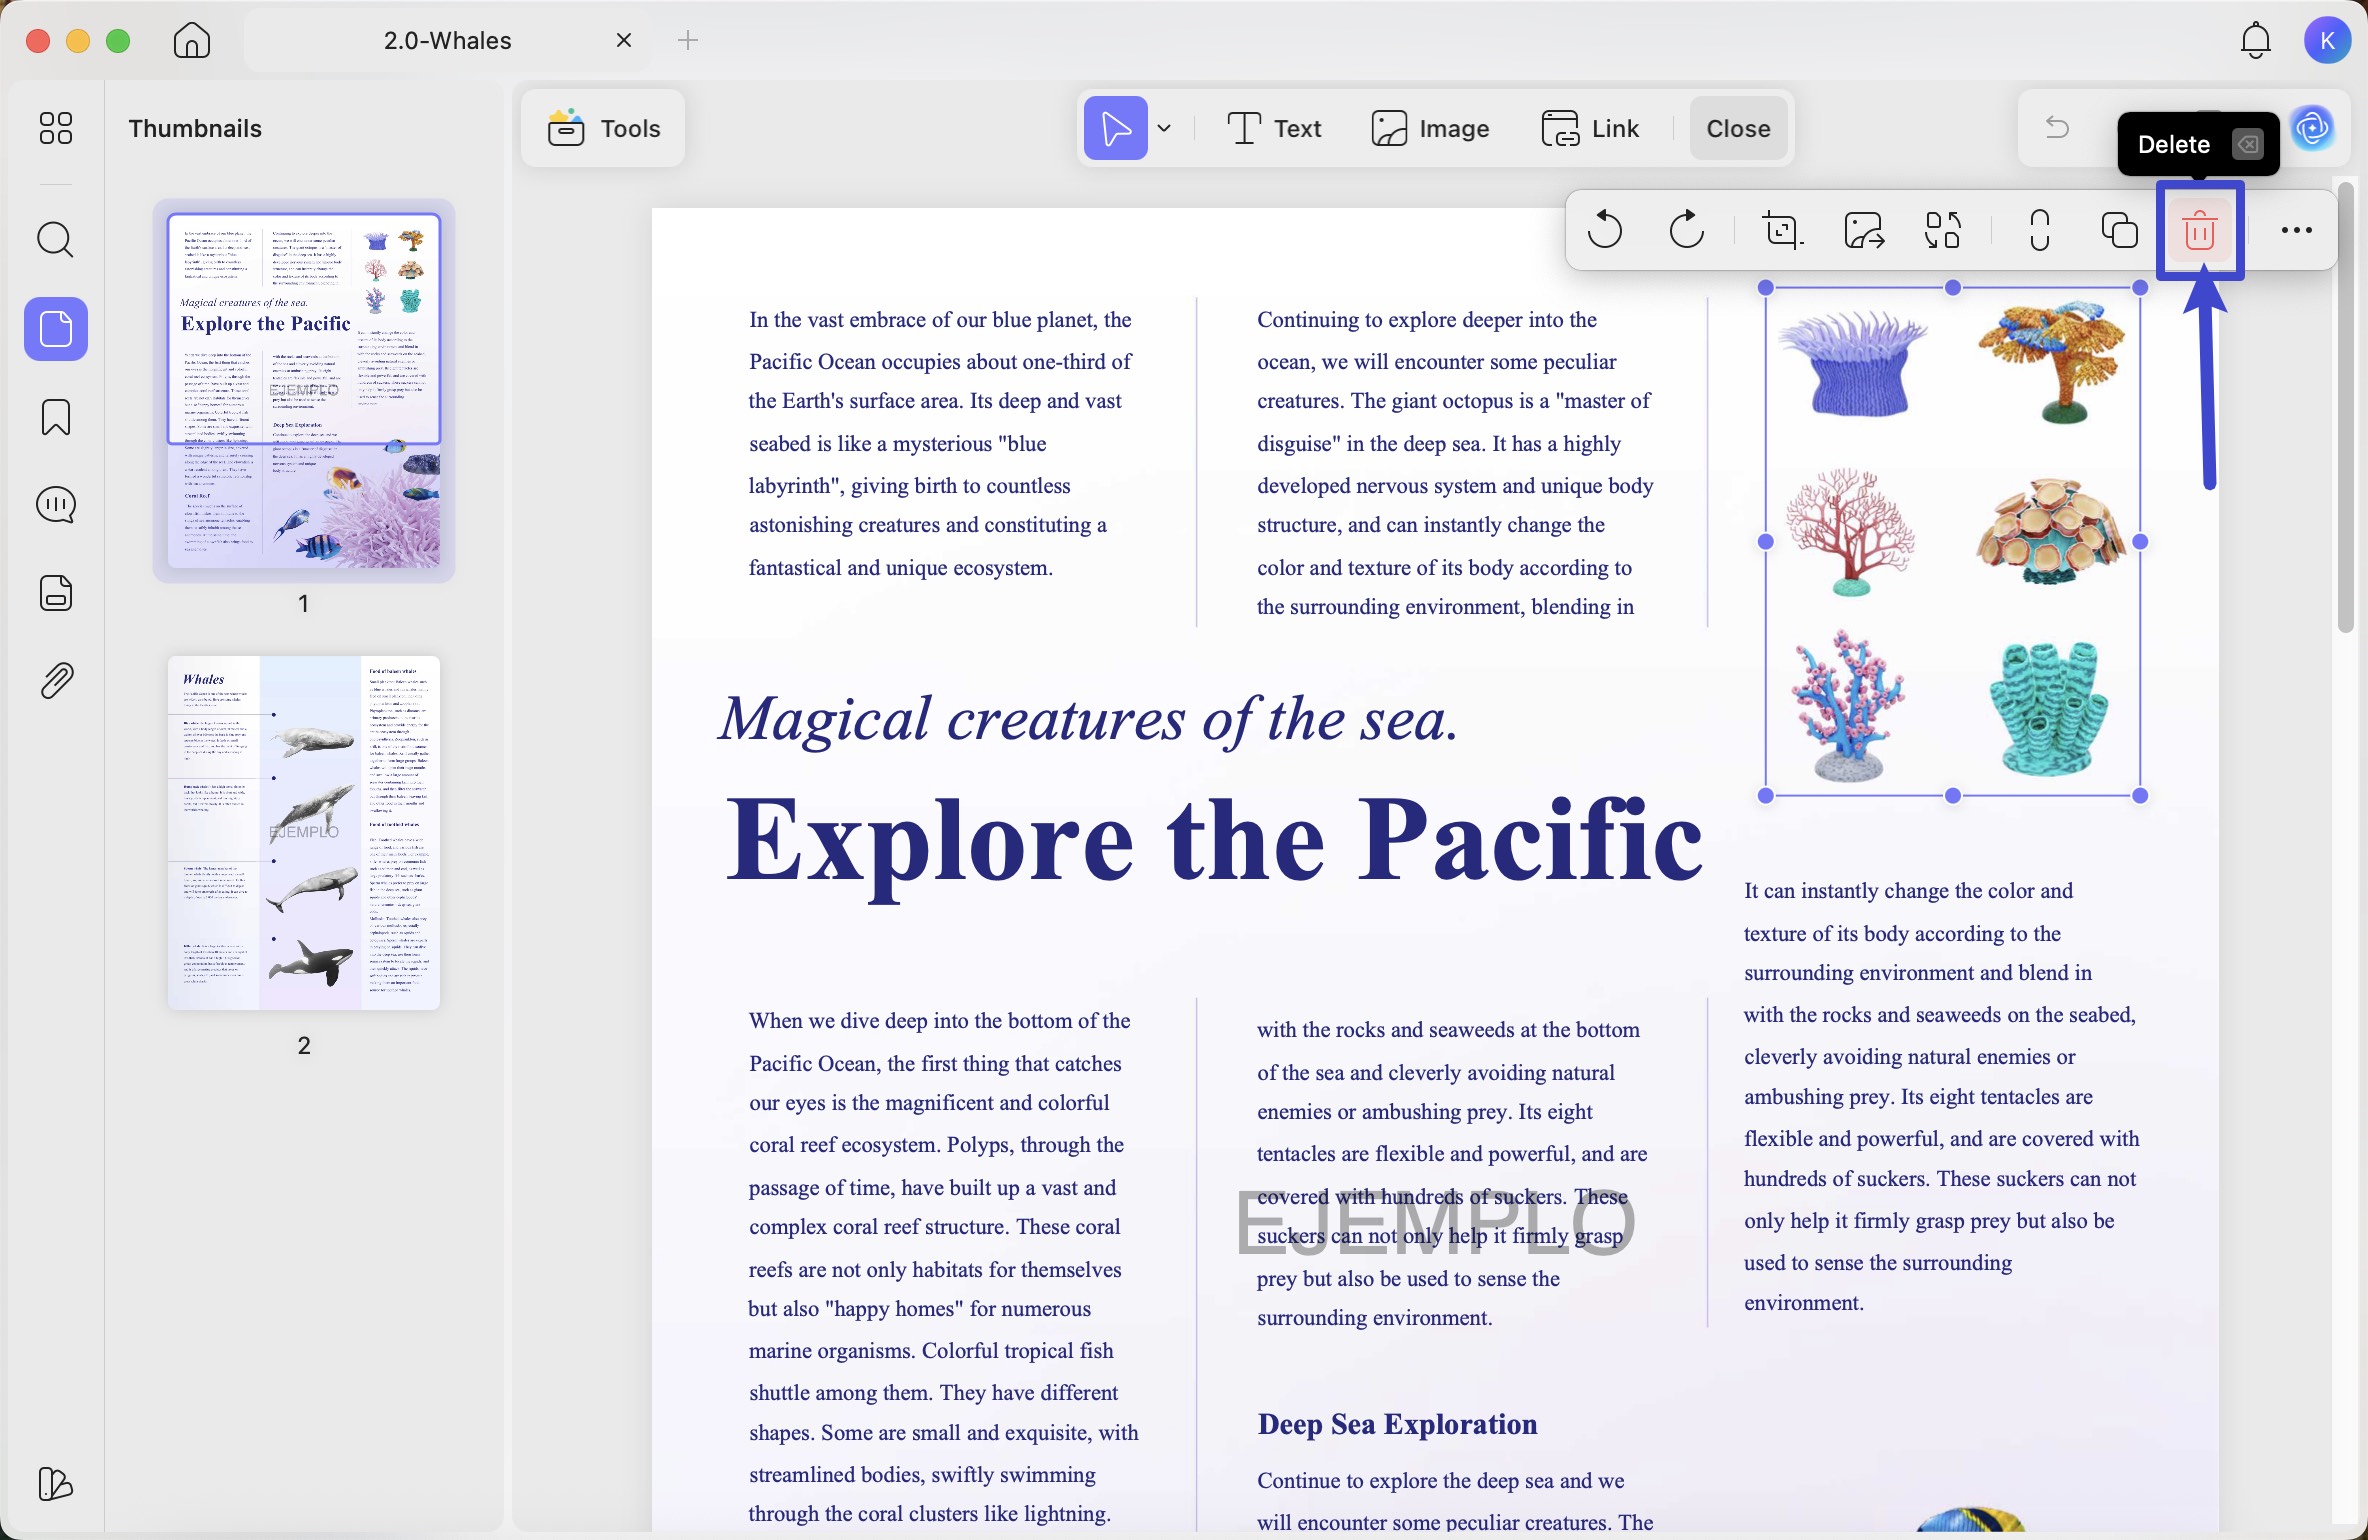This screenshot has height=1540, width=2368.
Task: Click the copy image icon
Action: 2120,230
